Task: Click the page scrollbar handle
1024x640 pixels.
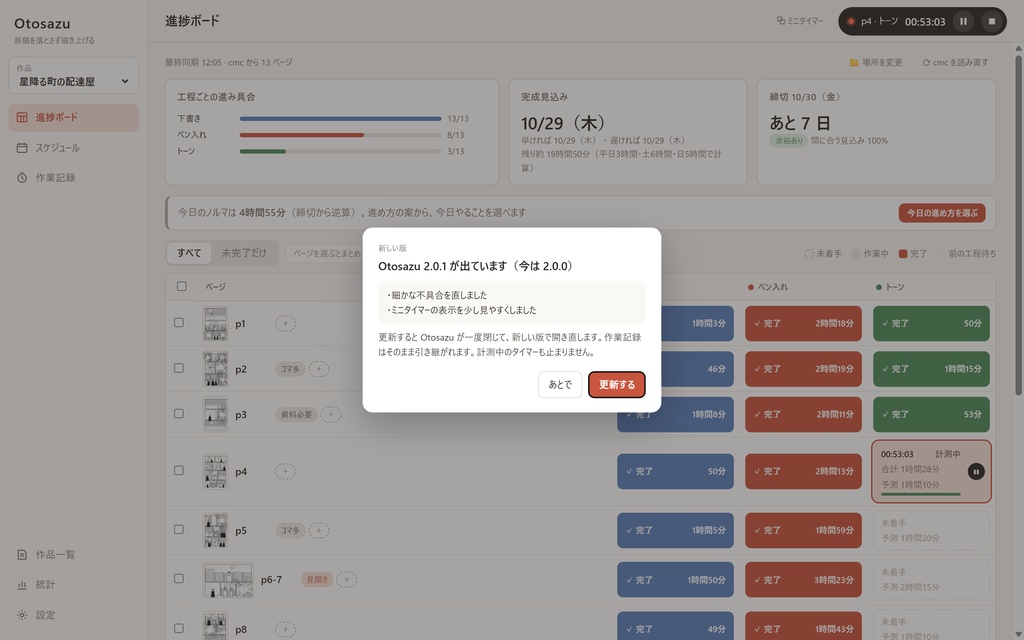Action: (1018, 225)
